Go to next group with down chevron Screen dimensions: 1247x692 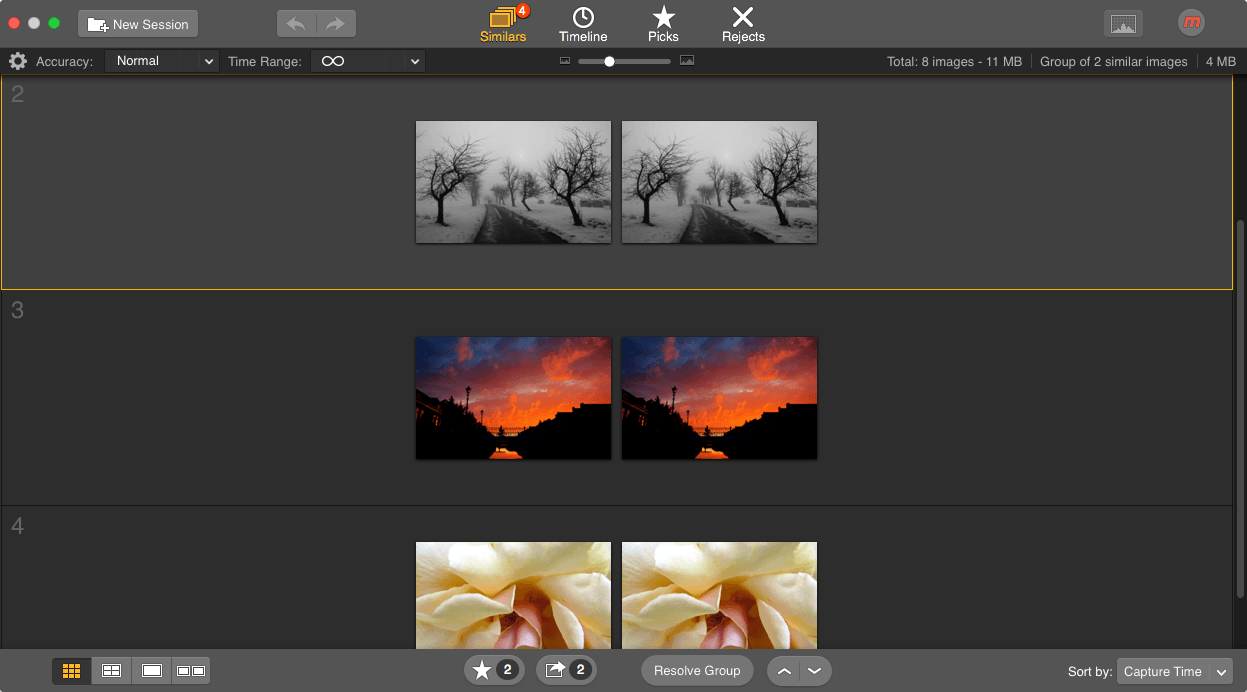(815, 671)
